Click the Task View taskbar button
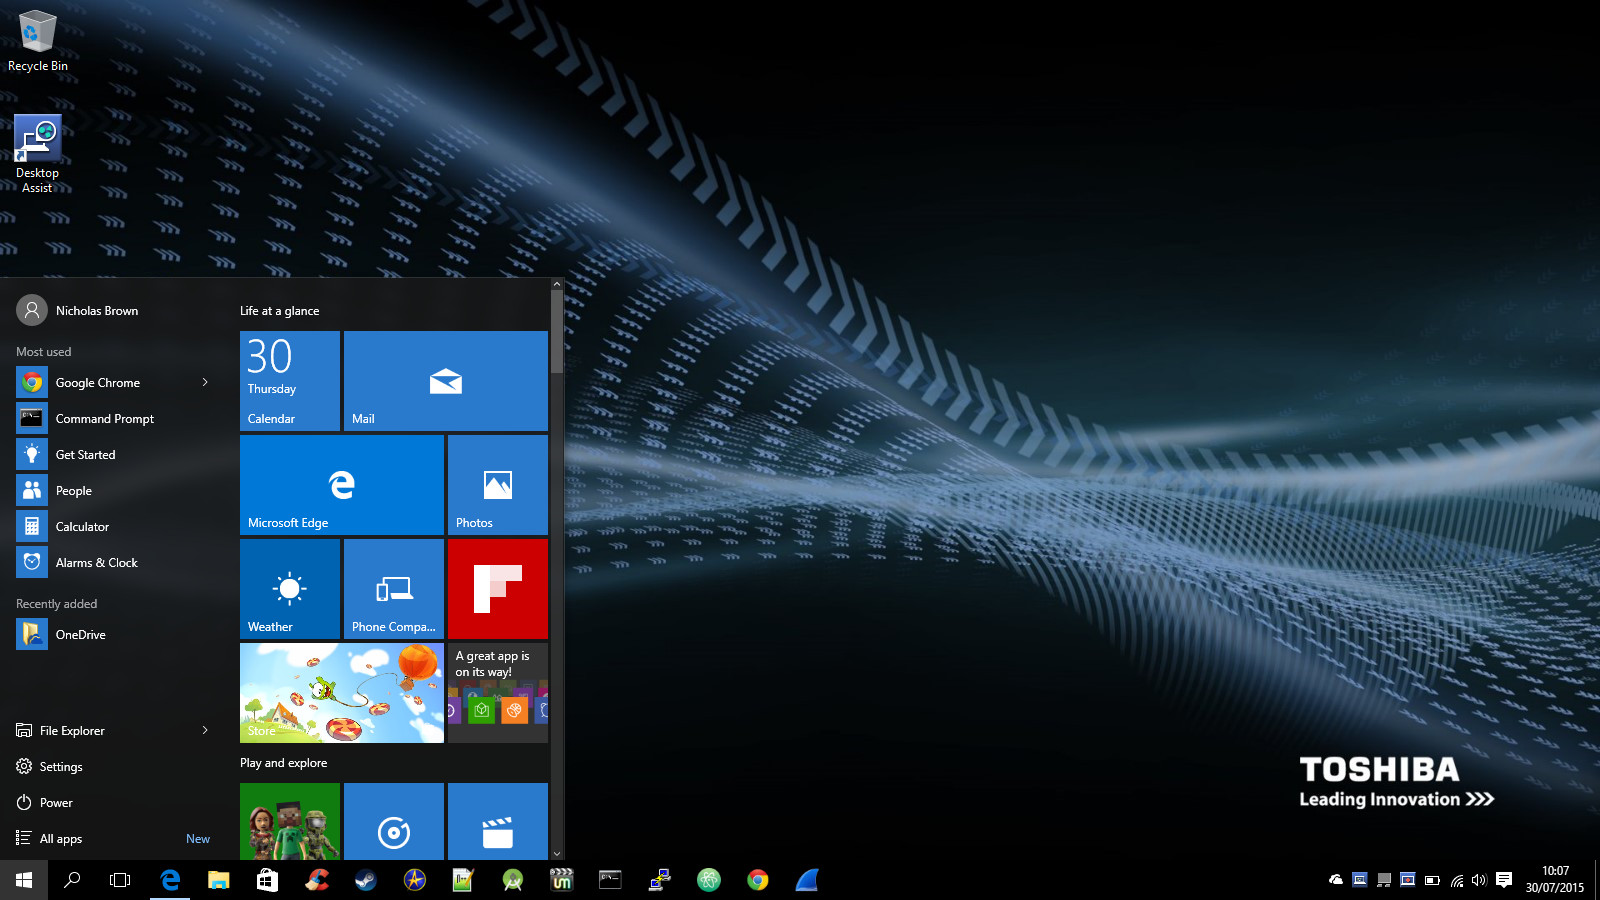This screenshot has height=900, width=1600. pyautogui.click(x=120, y=880)
